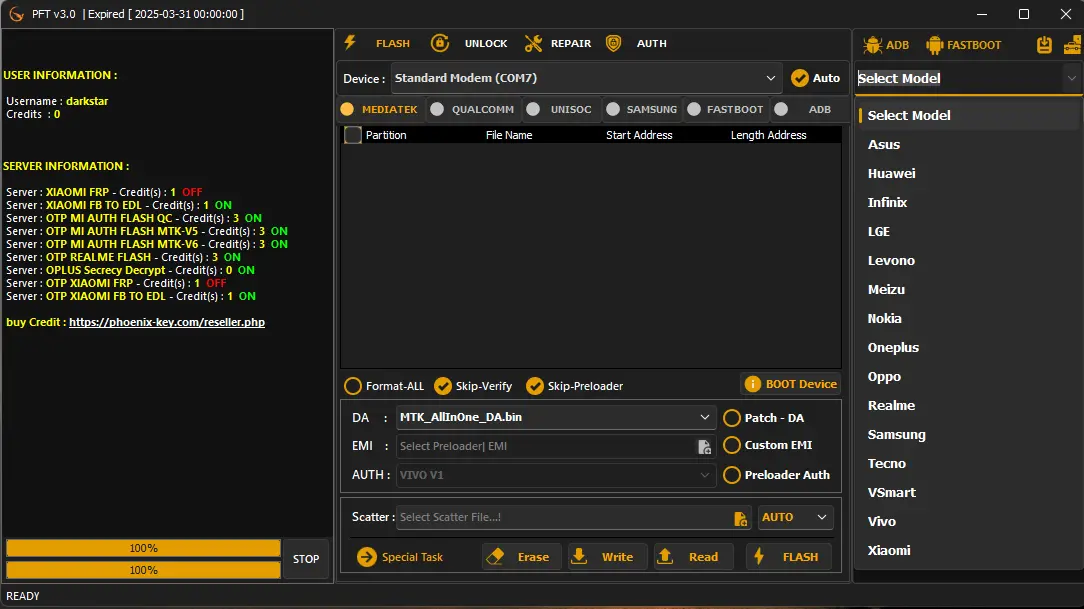Open the Device dropdown showing Standard Modem (COM7)
This screenshot has width=1084, height=609.
[586, 78]
